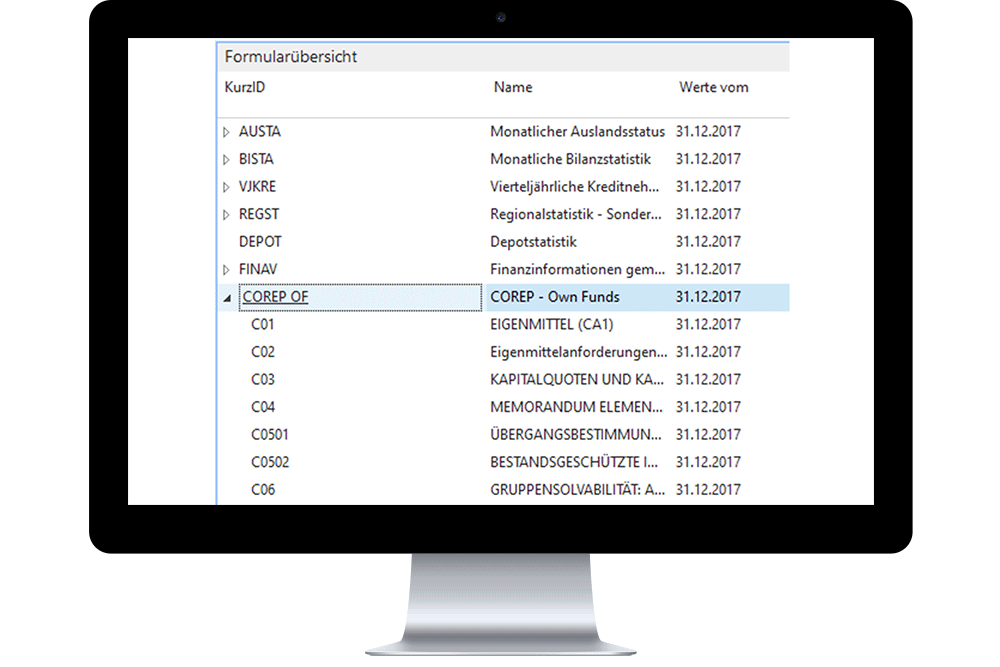This screenshot has height=667, width=1000.
Task: Expand the FINAV node chevron
Action: pyautogui.click(x=225, y=269)
